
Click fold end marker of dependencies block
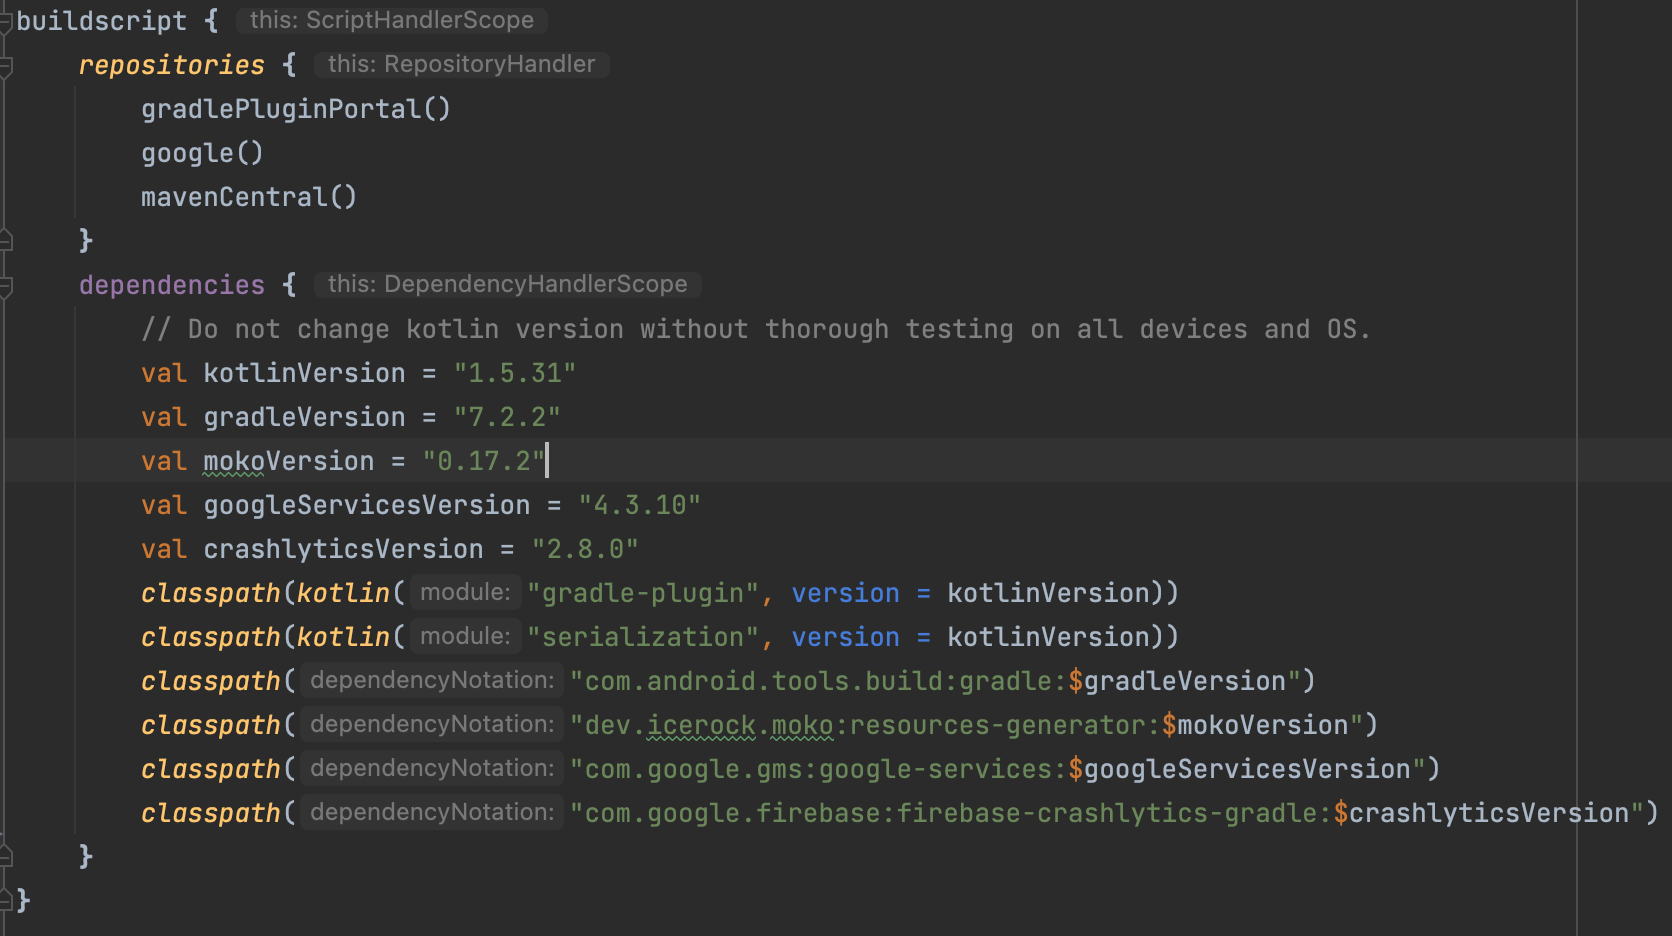(x=5, y=856)
